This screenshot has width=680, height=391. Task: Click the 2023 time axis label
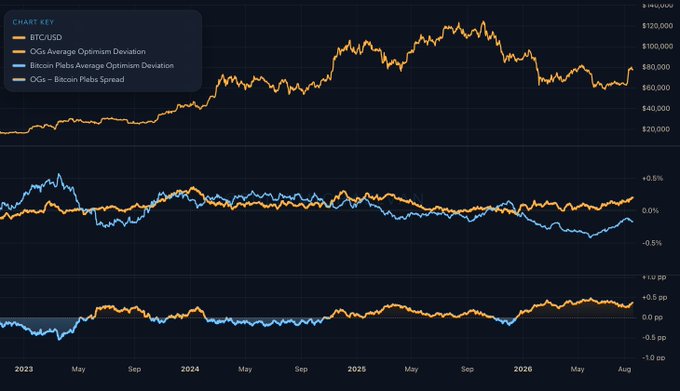[23, 369]
